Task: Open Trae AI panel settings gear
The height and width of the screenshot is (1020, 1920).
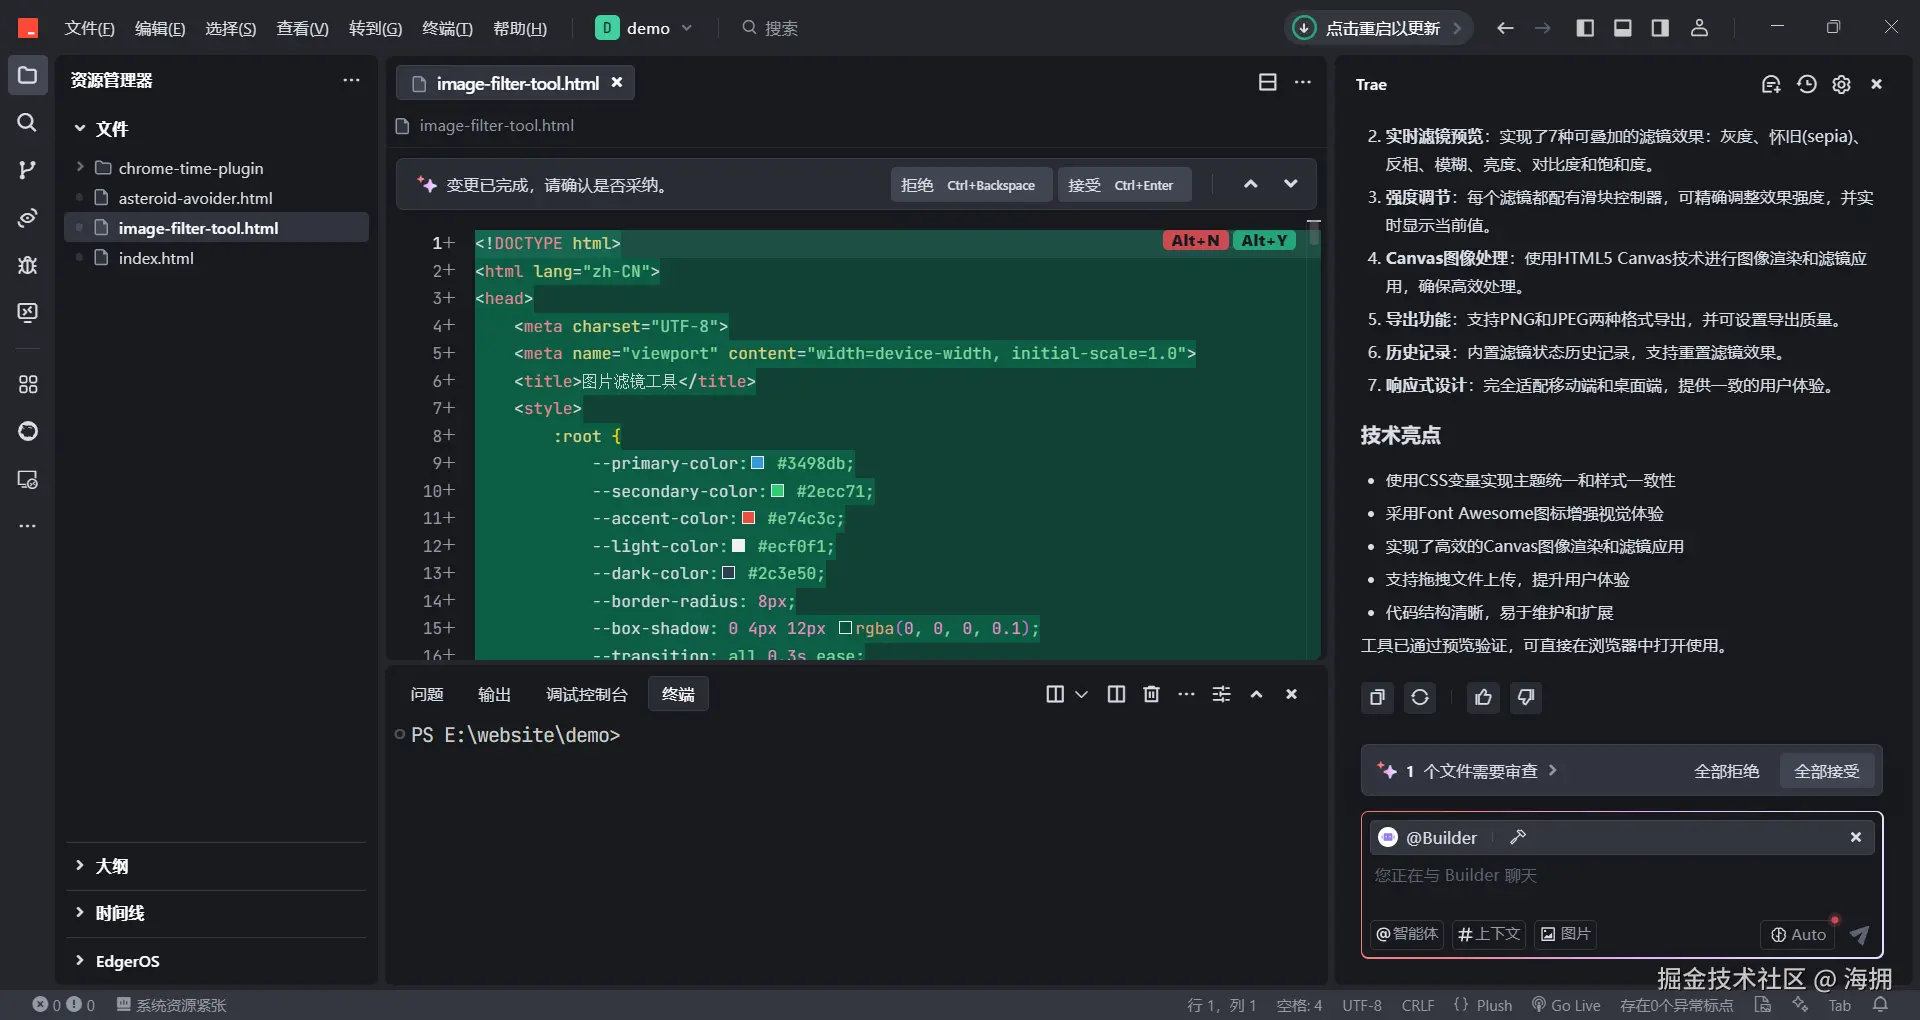Action: [x=1842, y=84]
